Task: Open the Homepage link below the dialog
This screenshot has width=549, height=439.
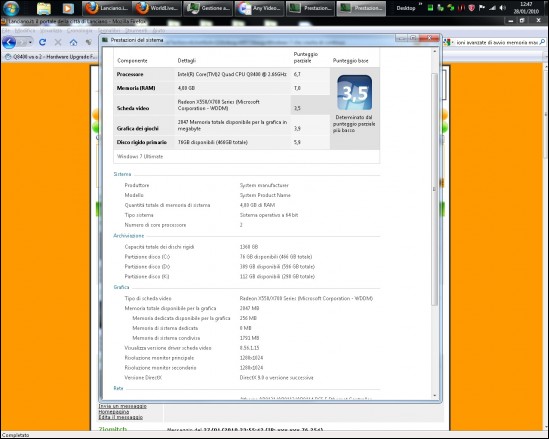Action: tap(113, 412)
